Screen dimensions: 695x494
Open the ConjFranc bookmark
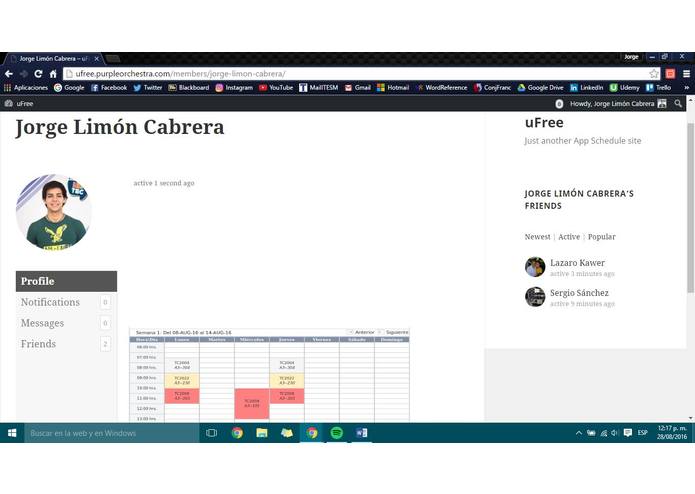pos(492,88)
